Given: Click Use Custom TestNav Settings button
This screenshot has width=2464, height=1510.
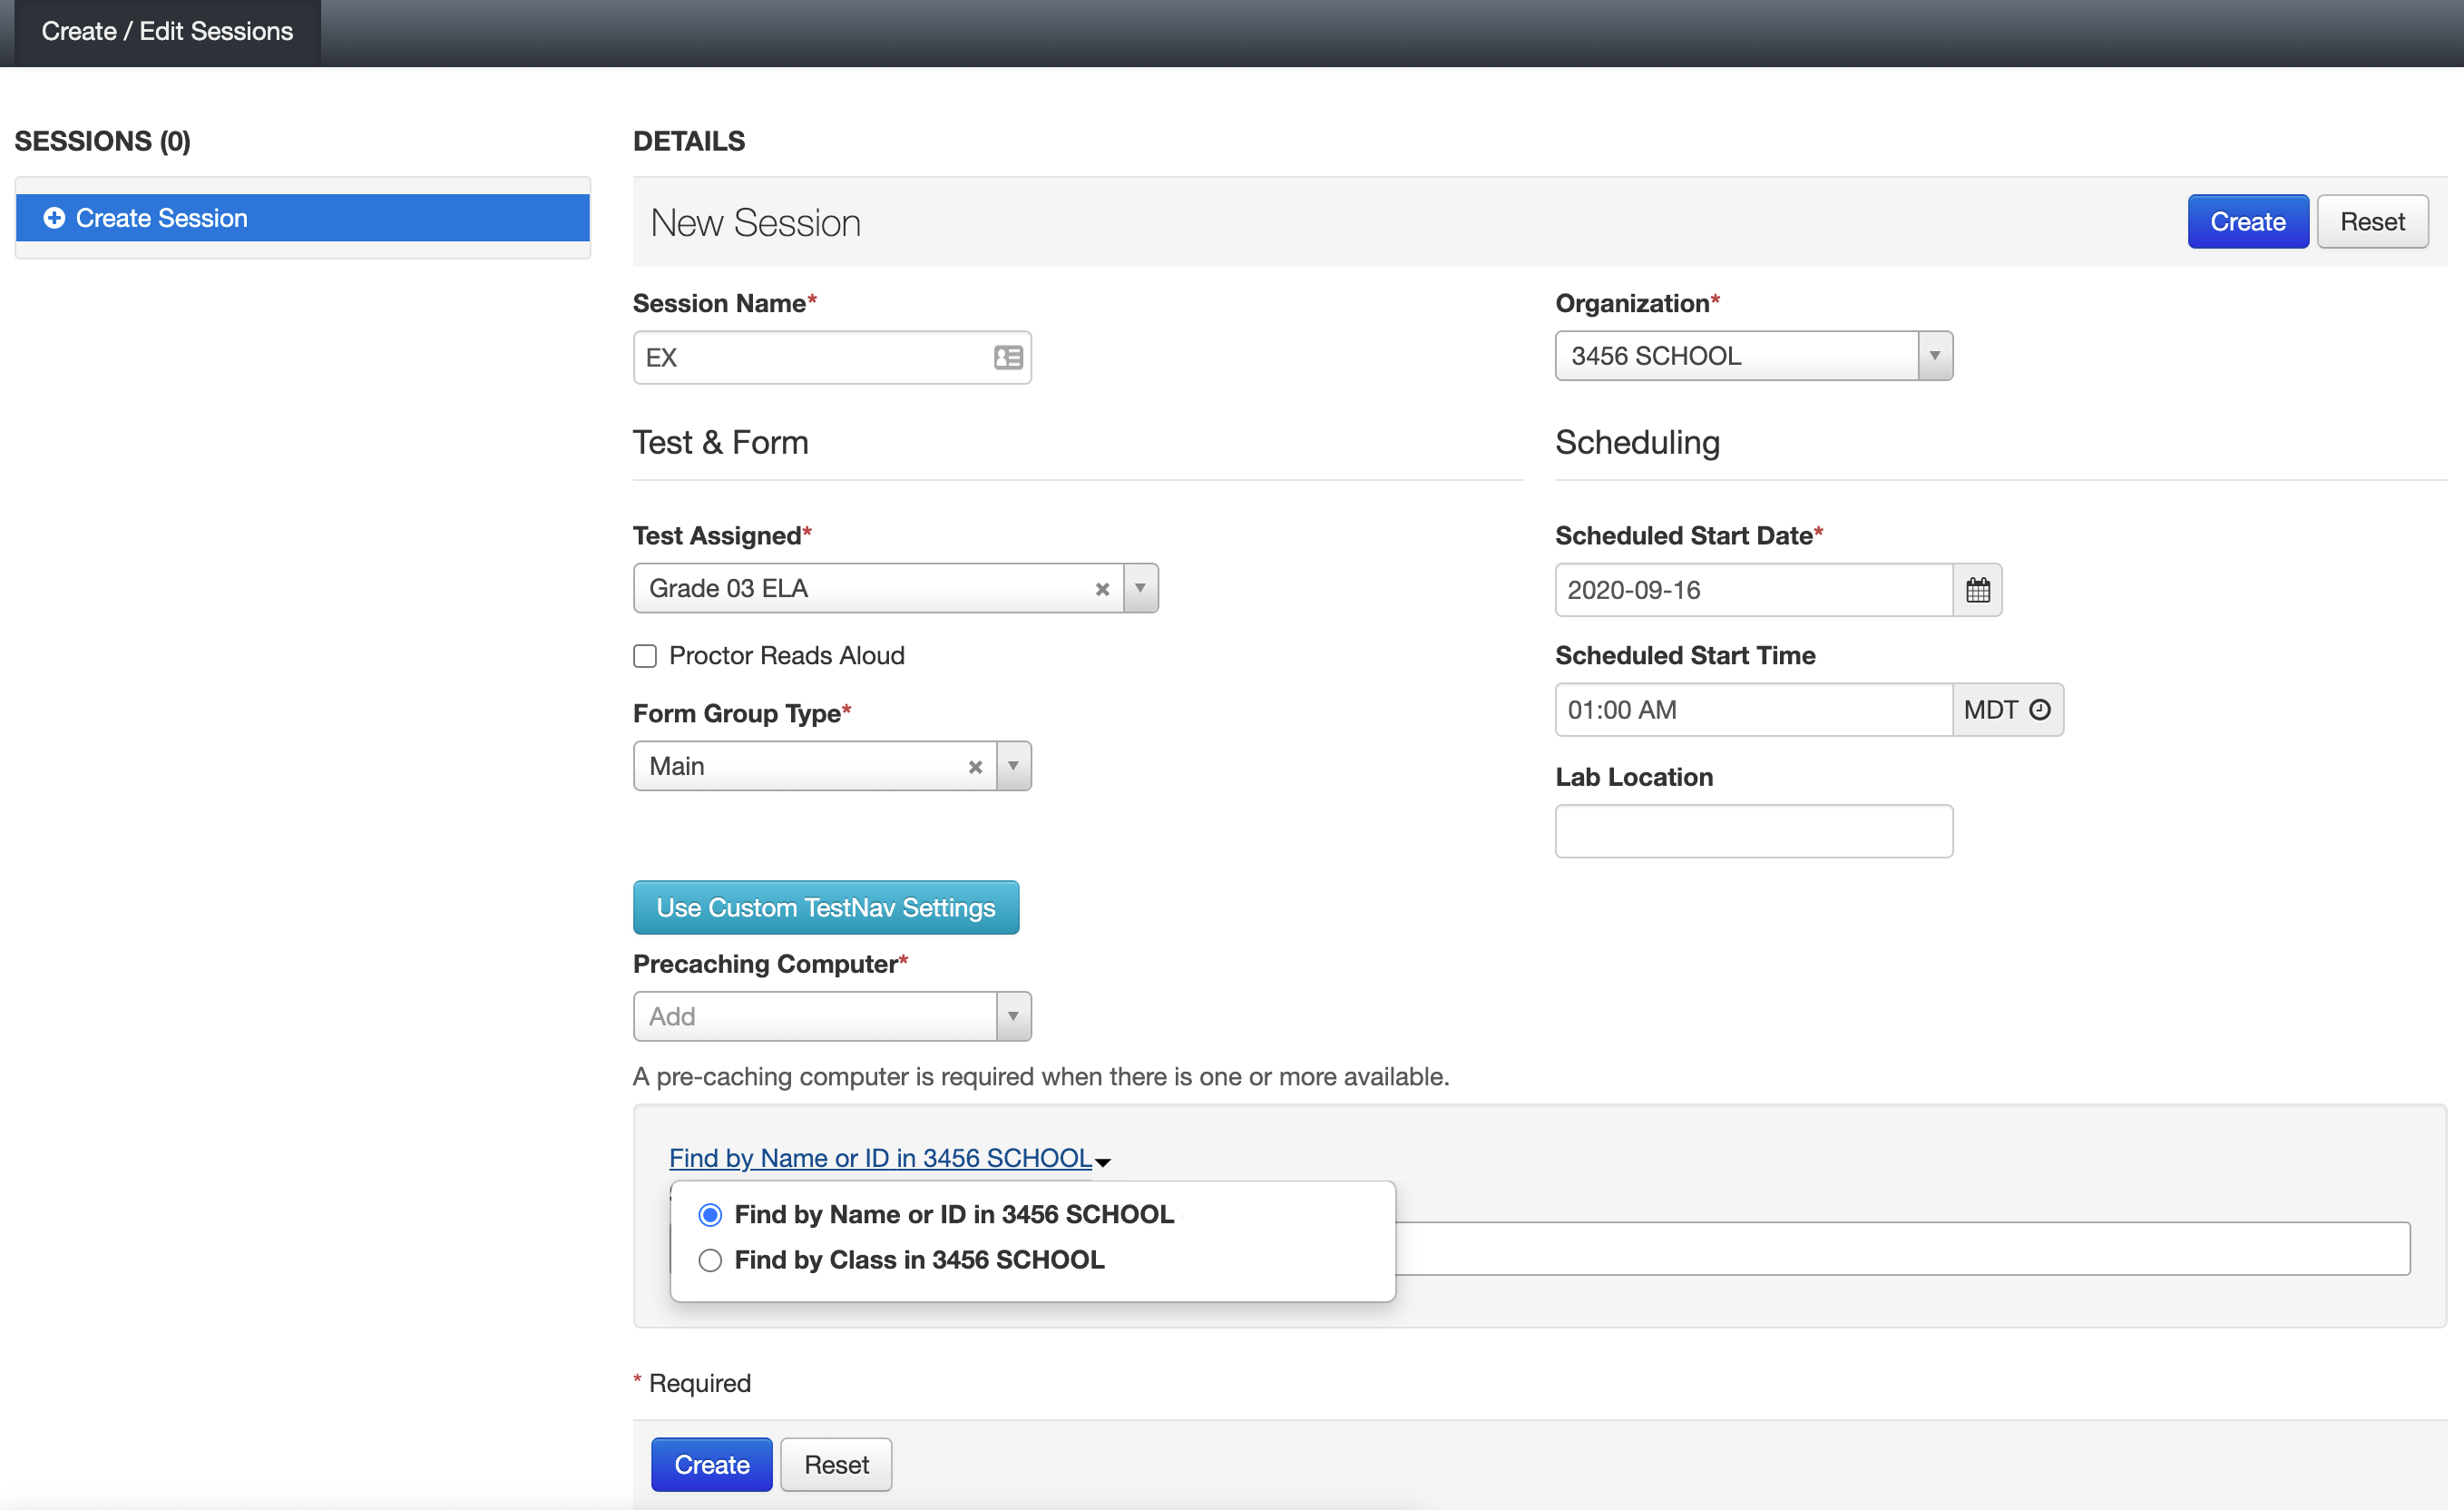Looking at the screenshot, I should [x=825, y=908].
